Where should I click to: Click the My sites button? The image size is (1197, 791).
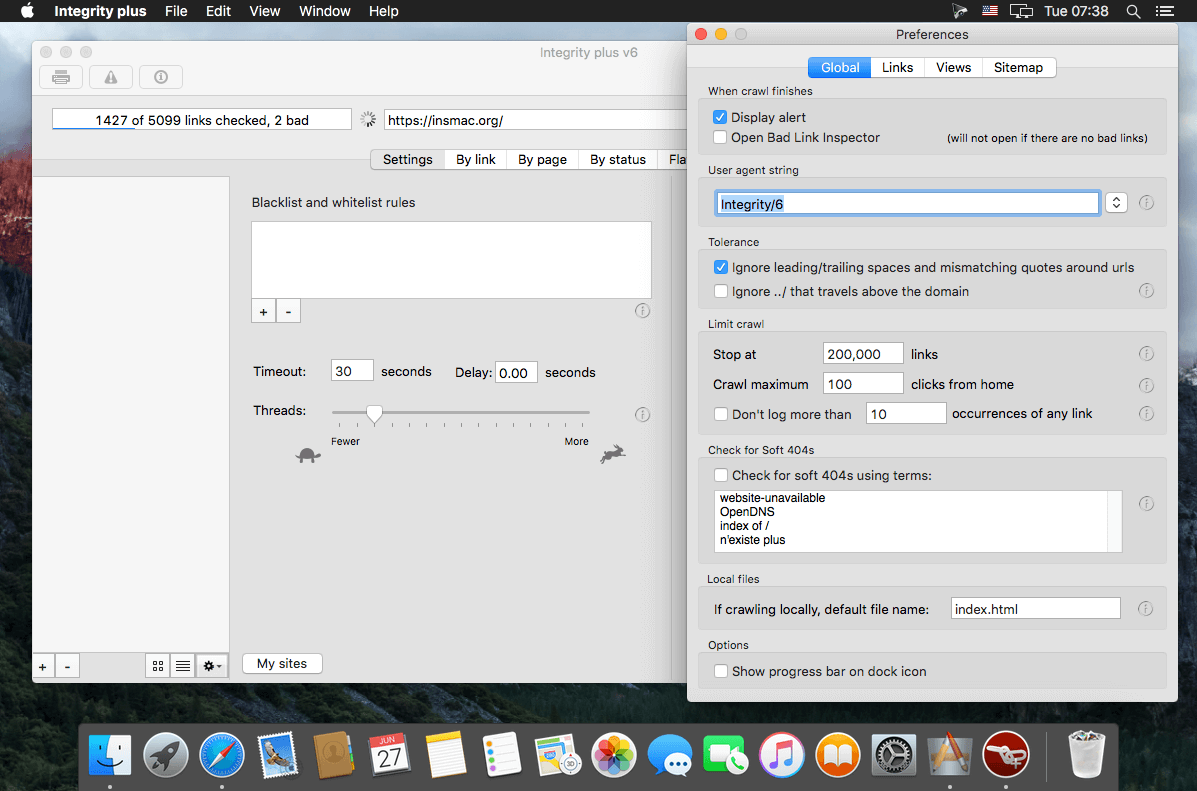pyautogui.click(x=282, y=663)
